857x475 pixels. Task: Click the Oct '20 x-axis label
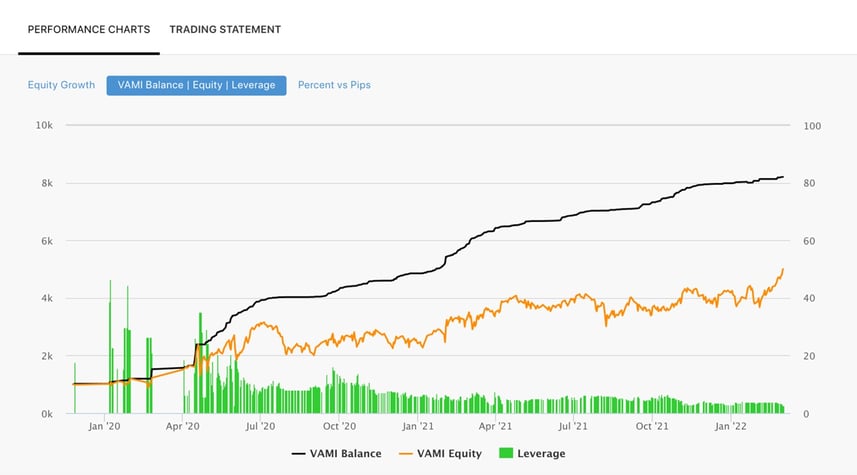click(x=339, y=426)
